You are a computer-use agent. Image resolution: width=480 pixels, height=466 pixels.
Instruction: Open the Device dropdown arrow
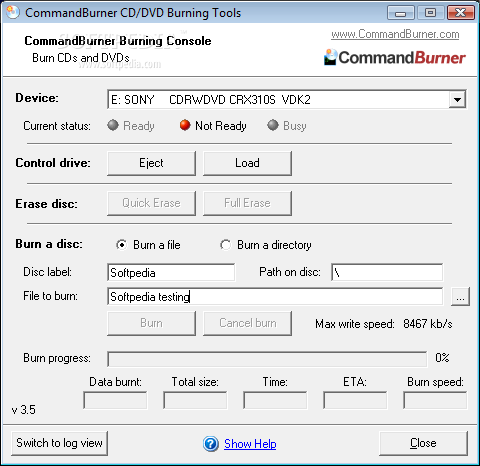coord(457,99)
